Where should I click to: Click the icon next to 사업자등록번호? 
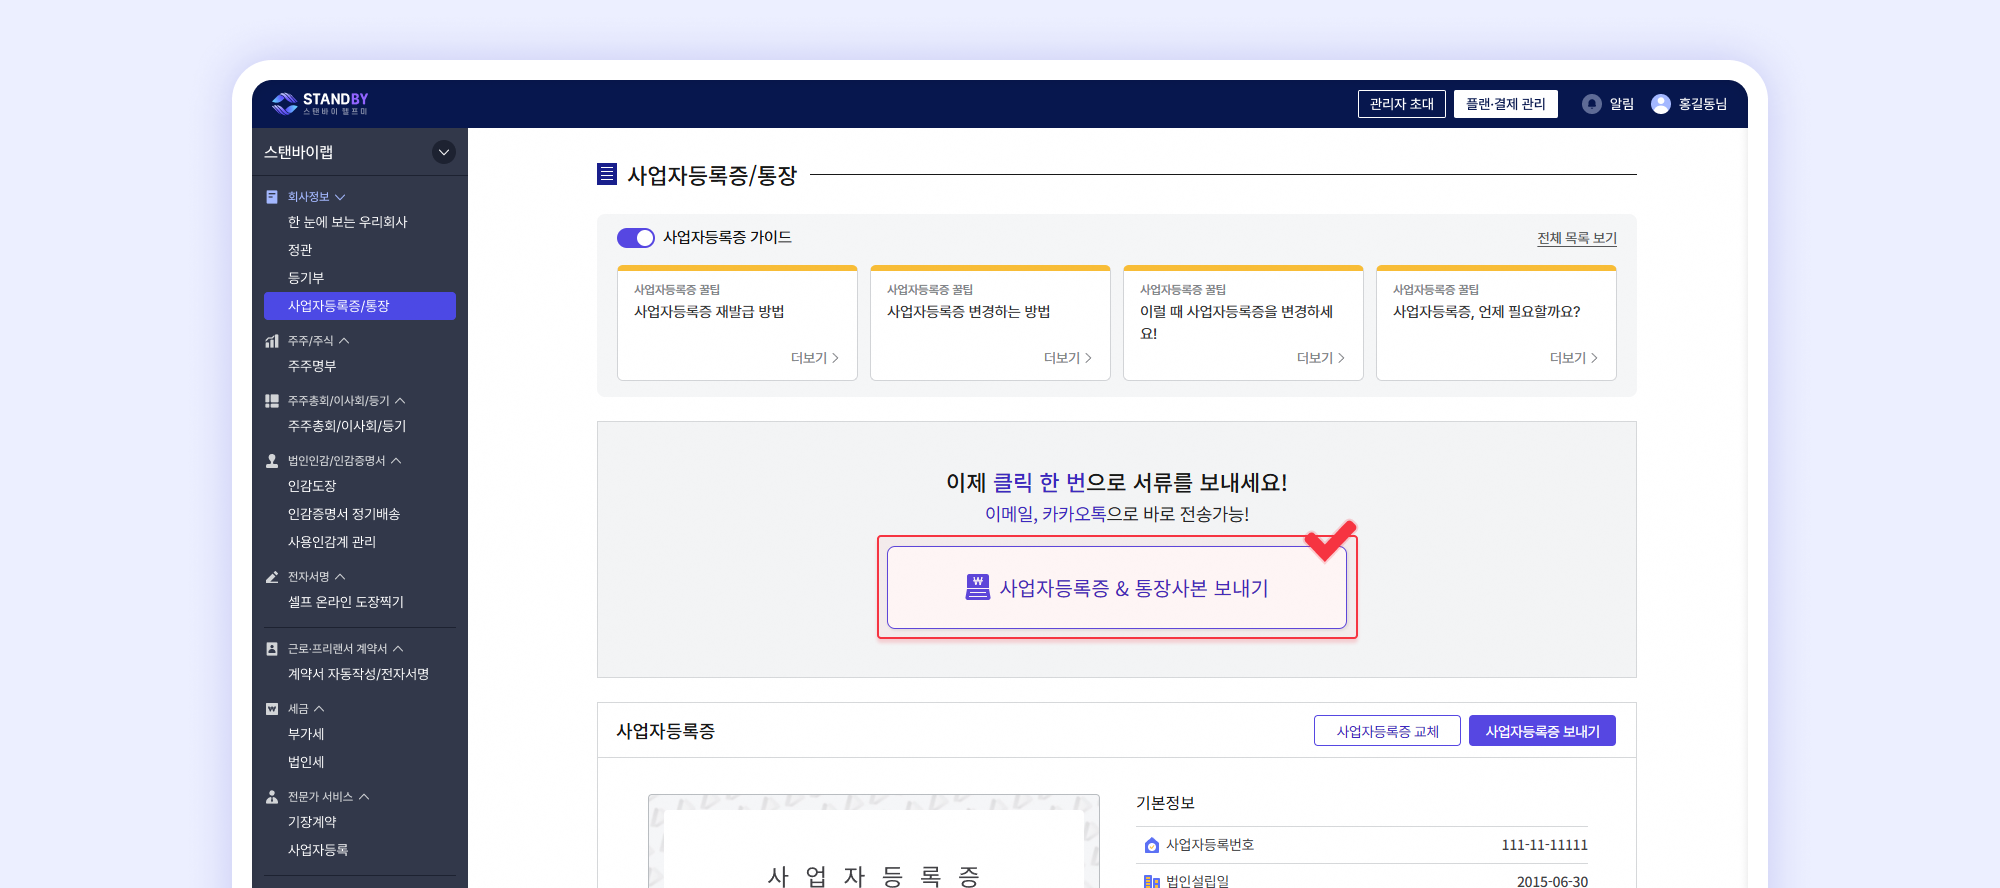click(x=1152, y=845)
